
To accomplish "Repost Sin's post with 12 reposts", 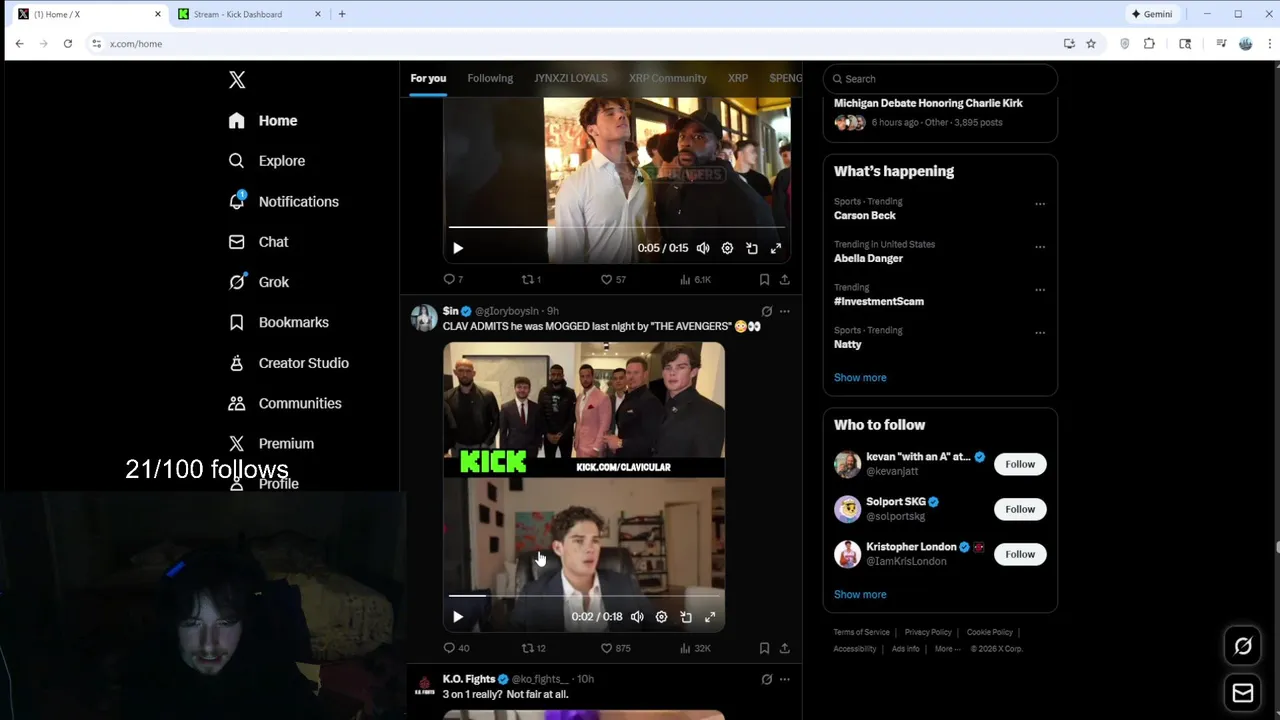I will (x=534, y=648).
